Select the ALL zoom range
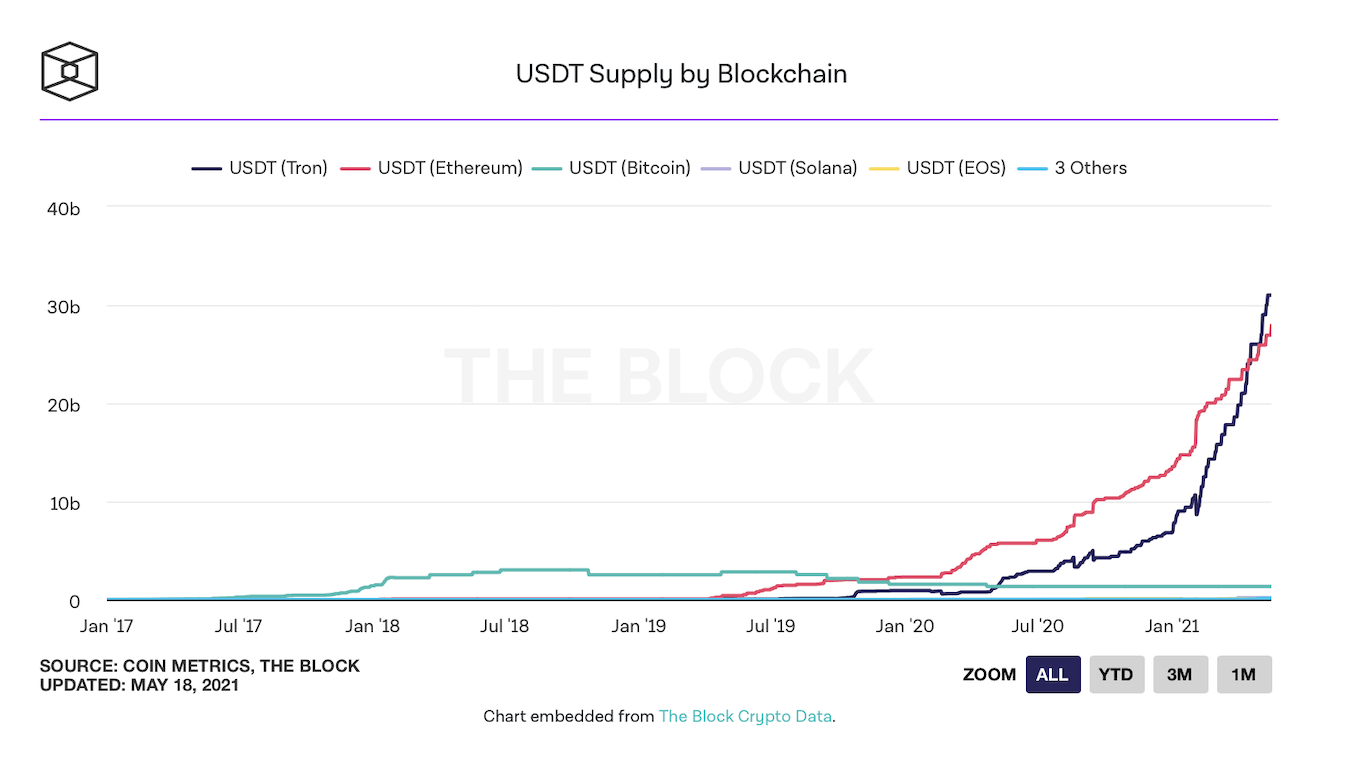Viewport: 1361px width, 777px height. (x=1052, y=675)
